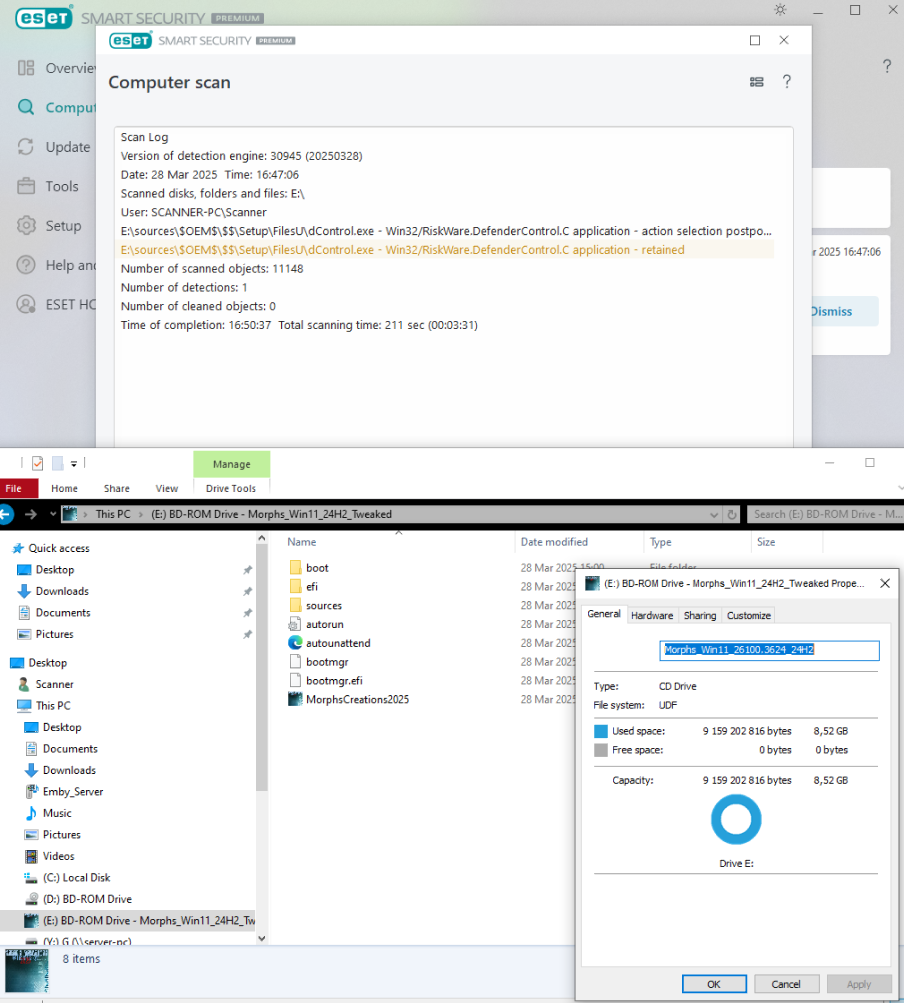Click the drive label field in Properties
The image size is (904, 1003).
pos(770,650)
